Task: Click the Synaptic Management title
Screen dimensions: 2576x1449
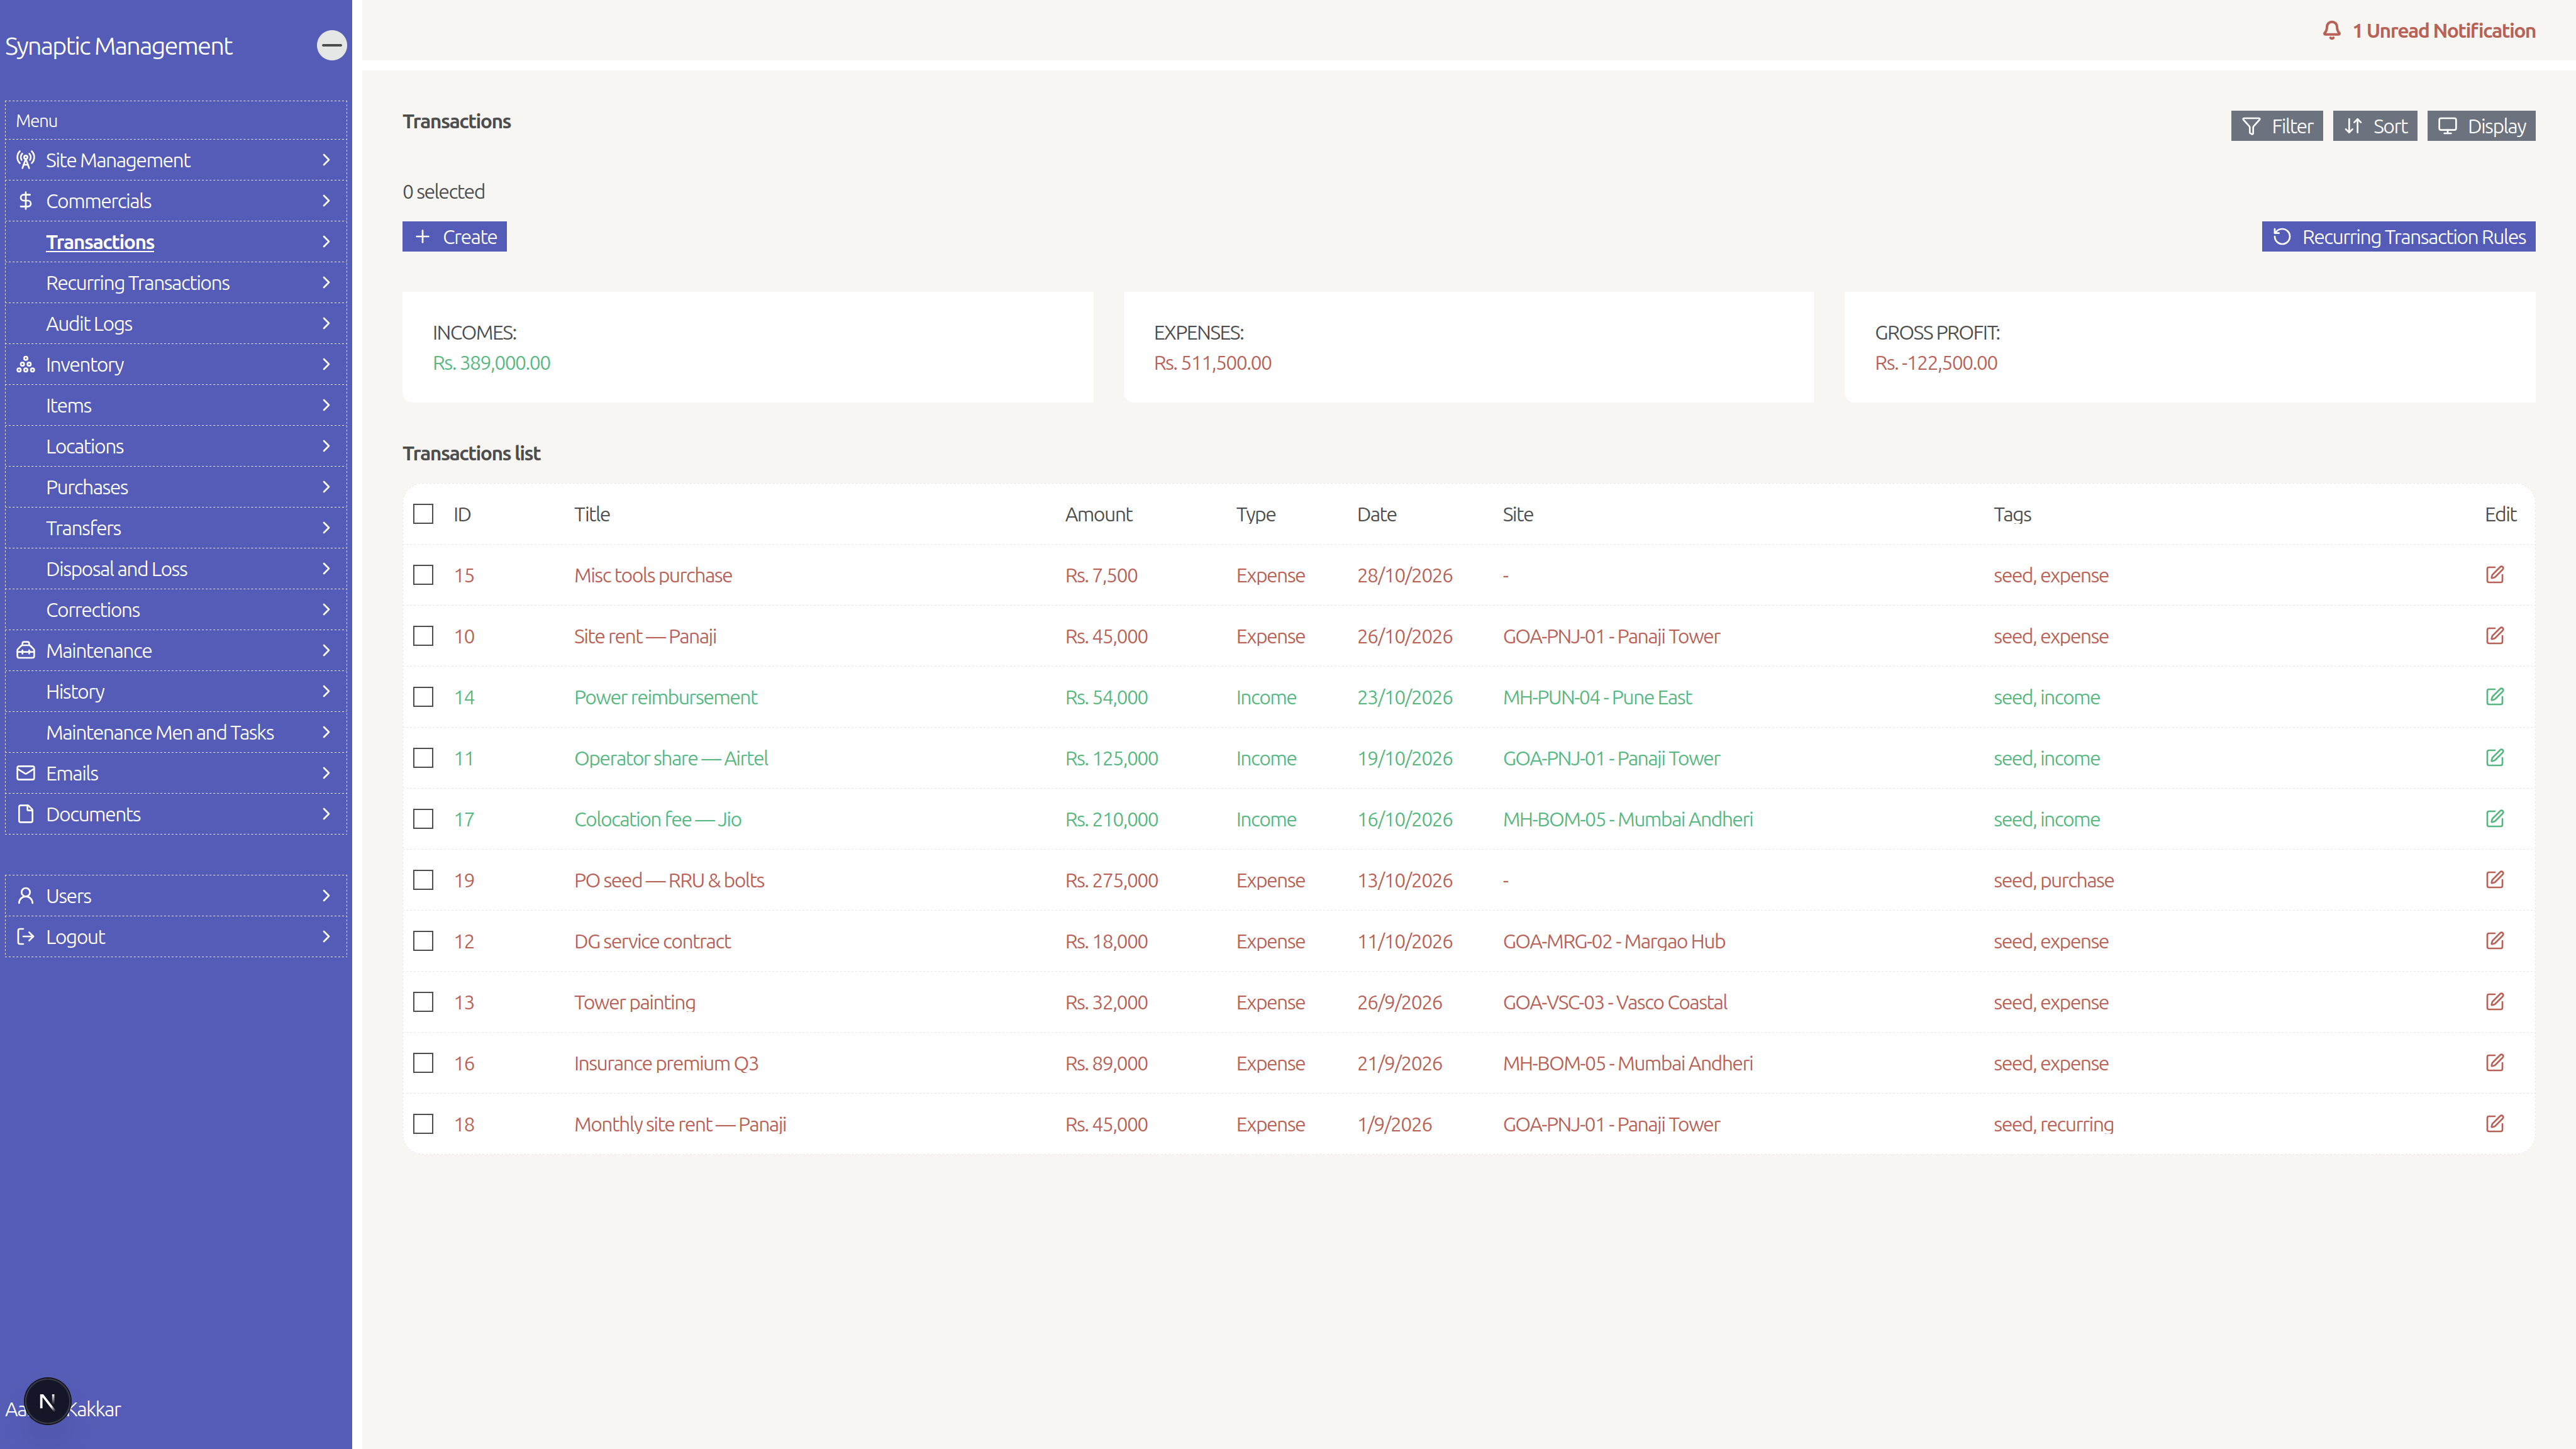Action: click(118, 46)
